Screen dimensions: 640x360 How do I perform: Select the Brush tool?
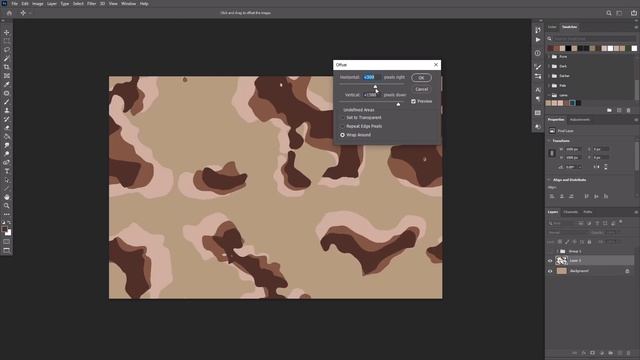click(x=7, y=102)
